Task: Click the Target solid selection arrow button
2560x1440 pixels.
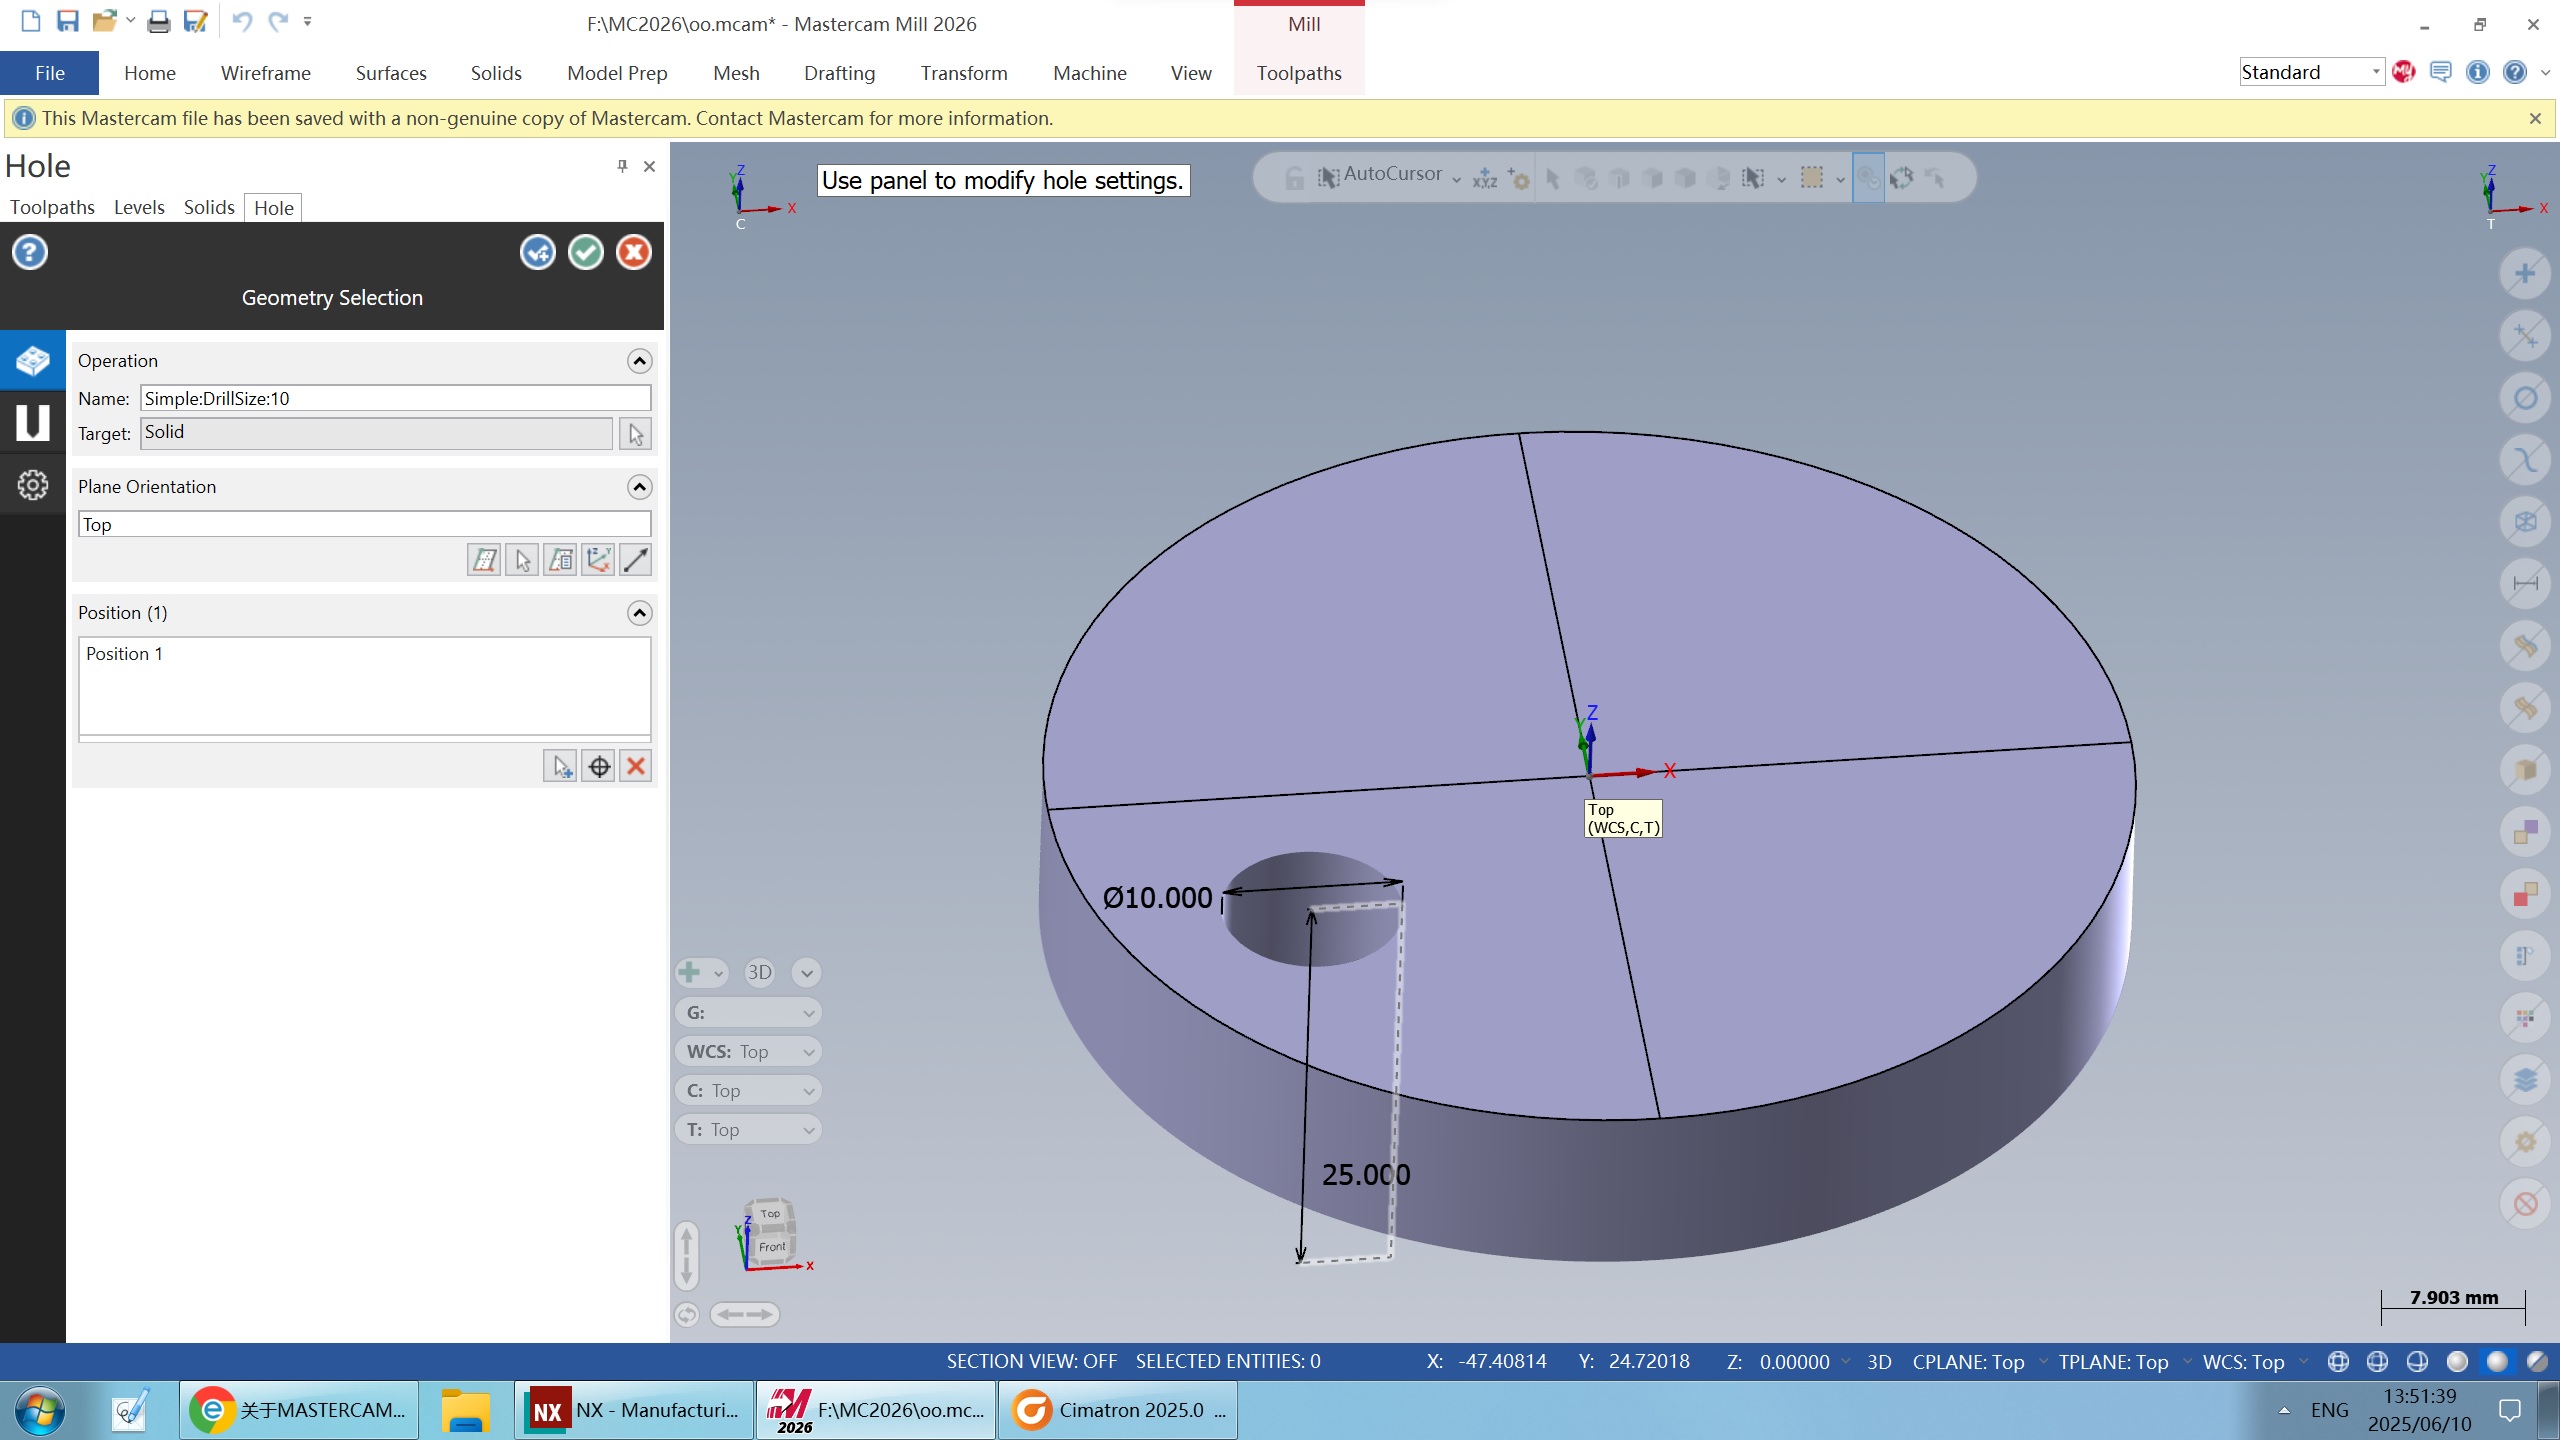Action: tap(636, 434)
